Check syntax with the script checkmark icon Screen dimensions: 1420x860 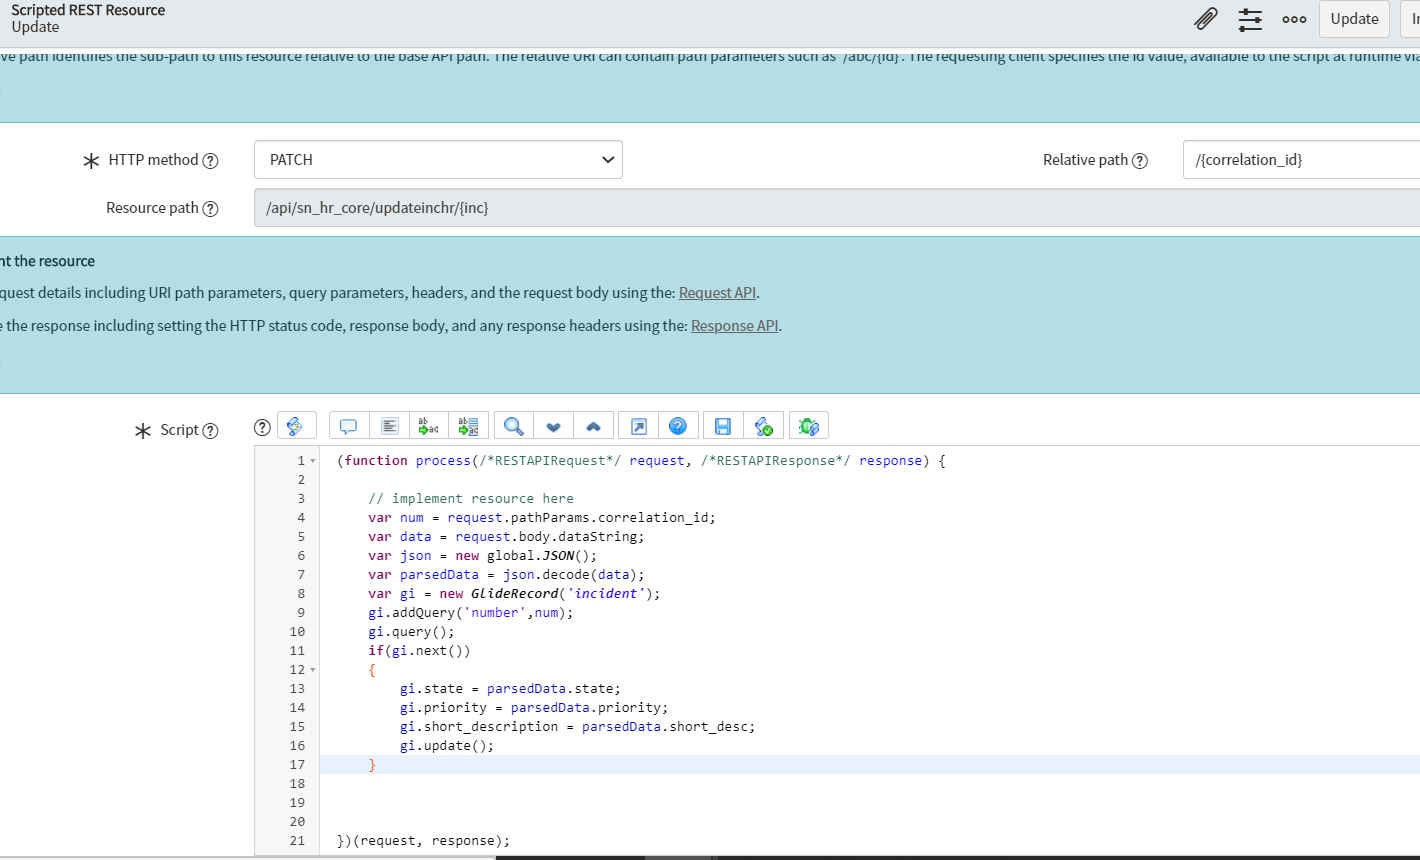click(765, 425)
